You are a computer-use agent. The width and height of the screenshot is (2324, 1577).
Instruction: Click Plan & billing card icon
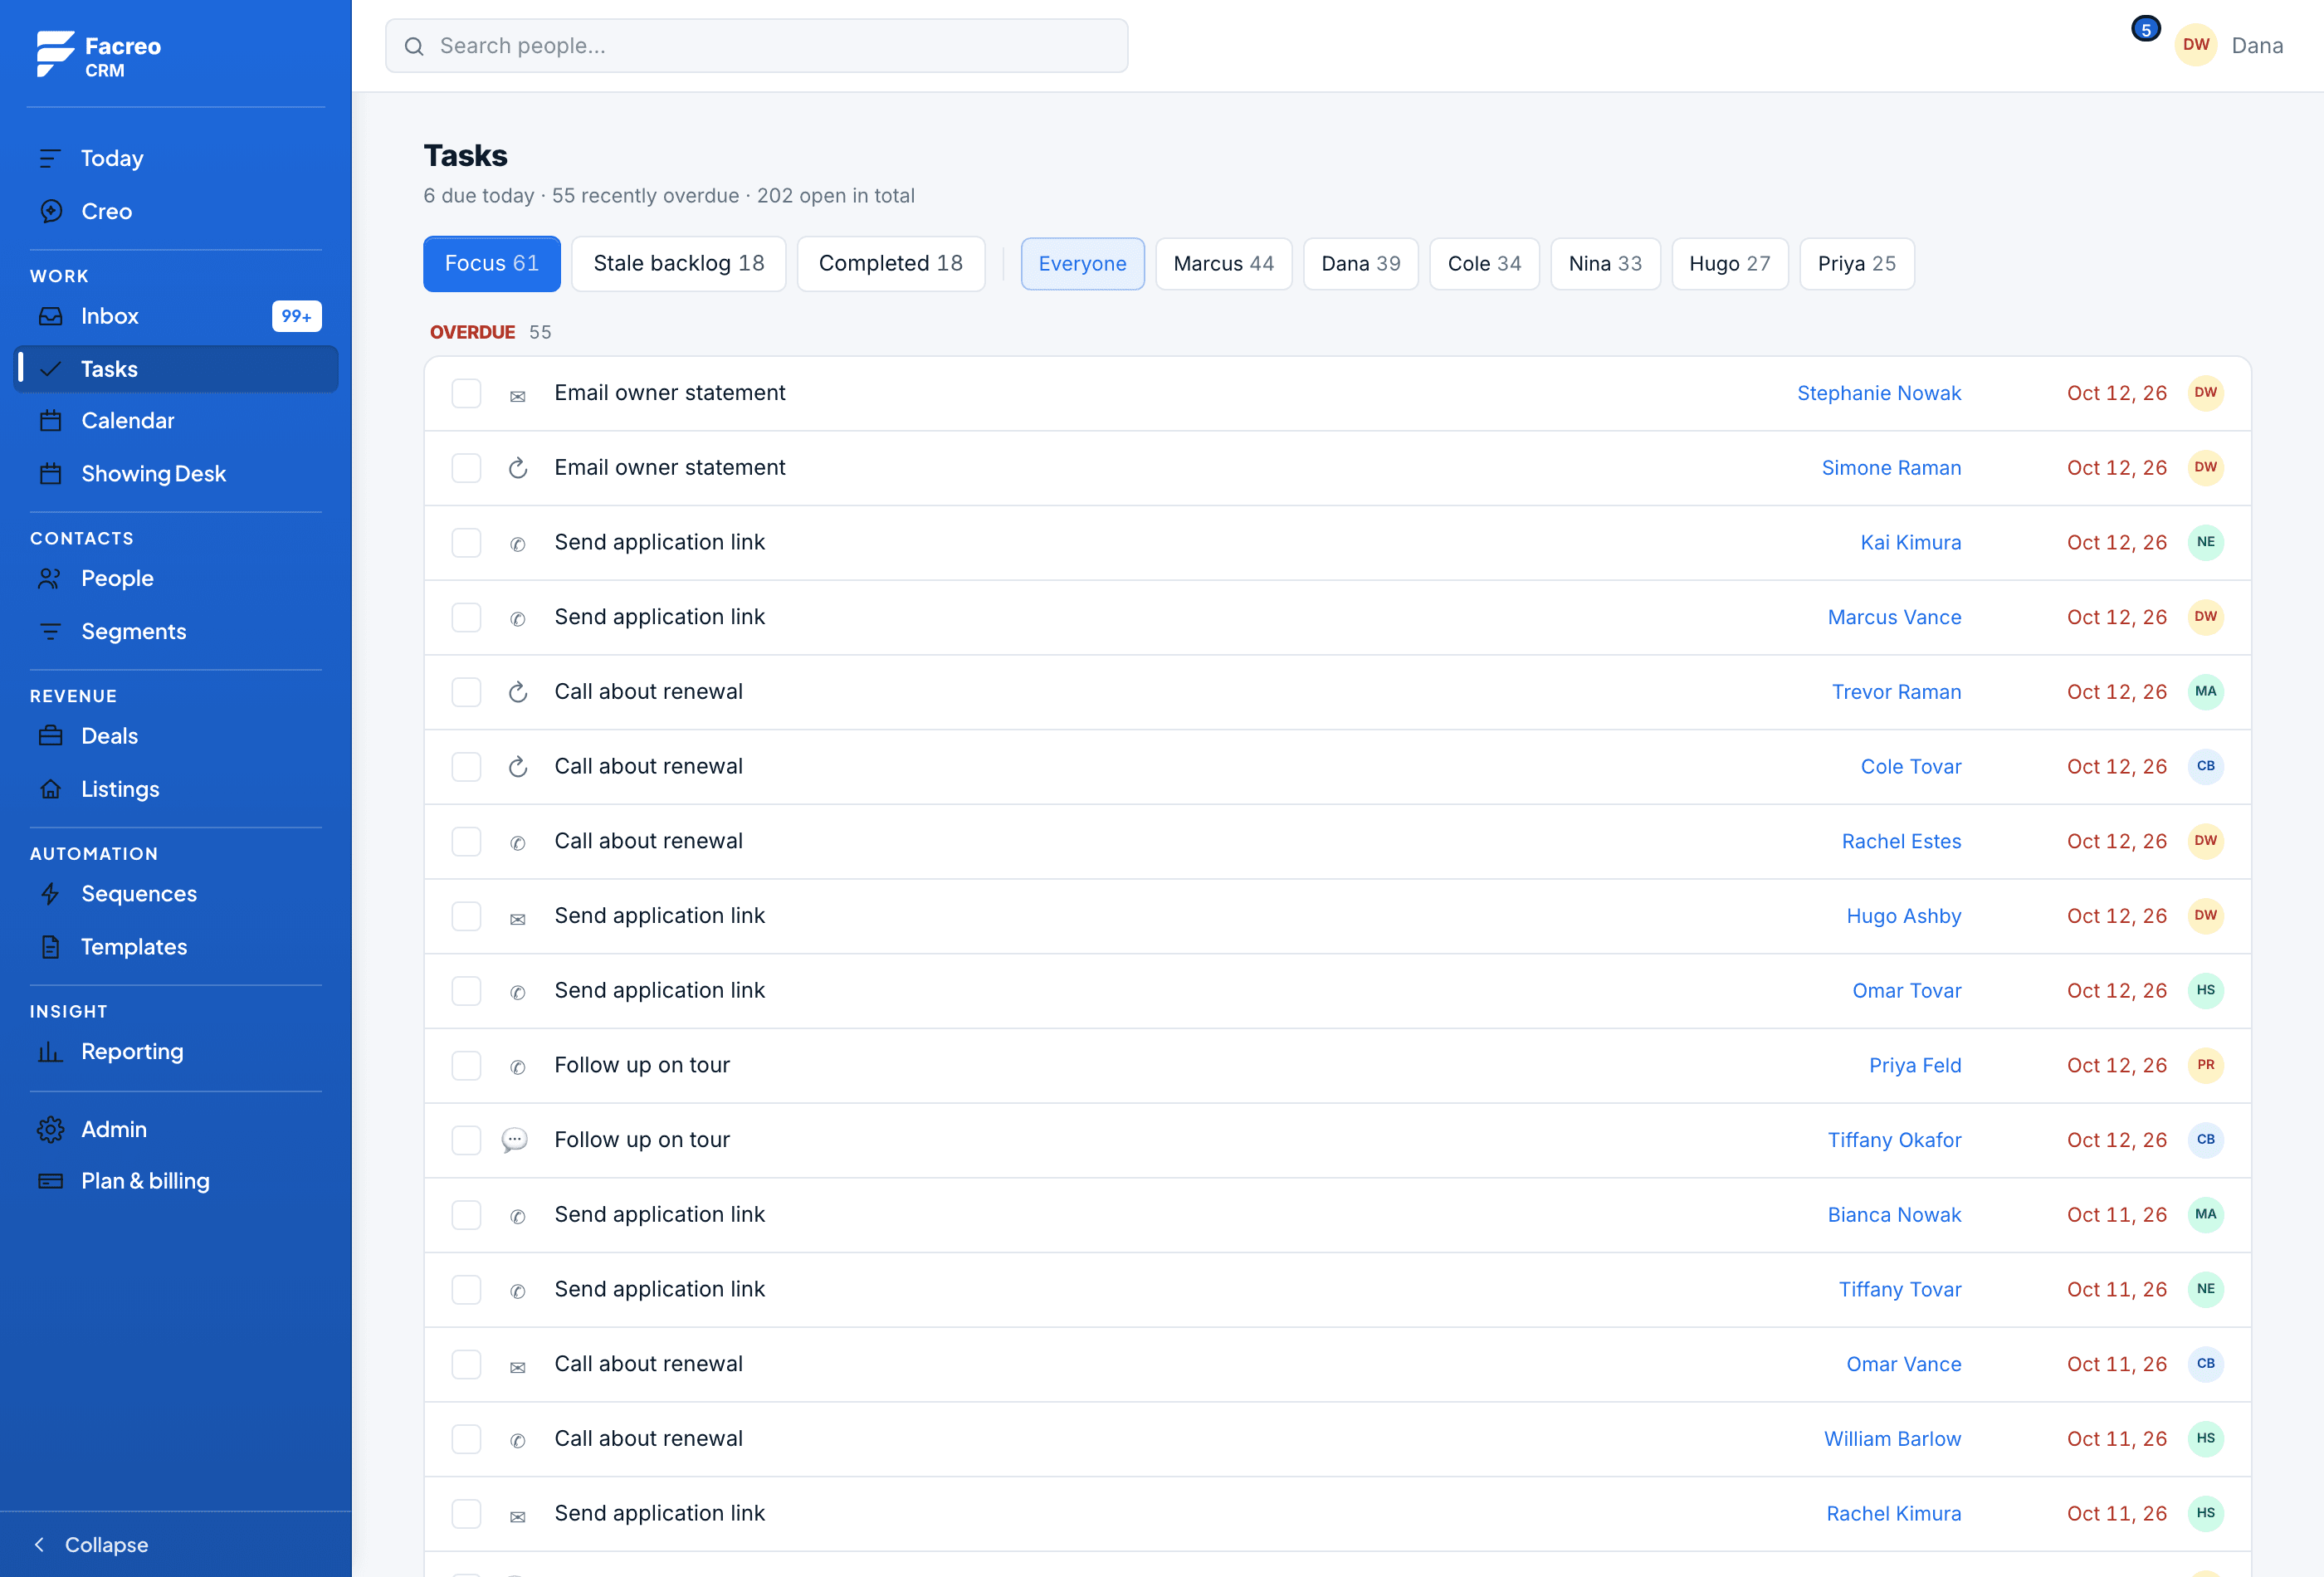click(50, 1181)
